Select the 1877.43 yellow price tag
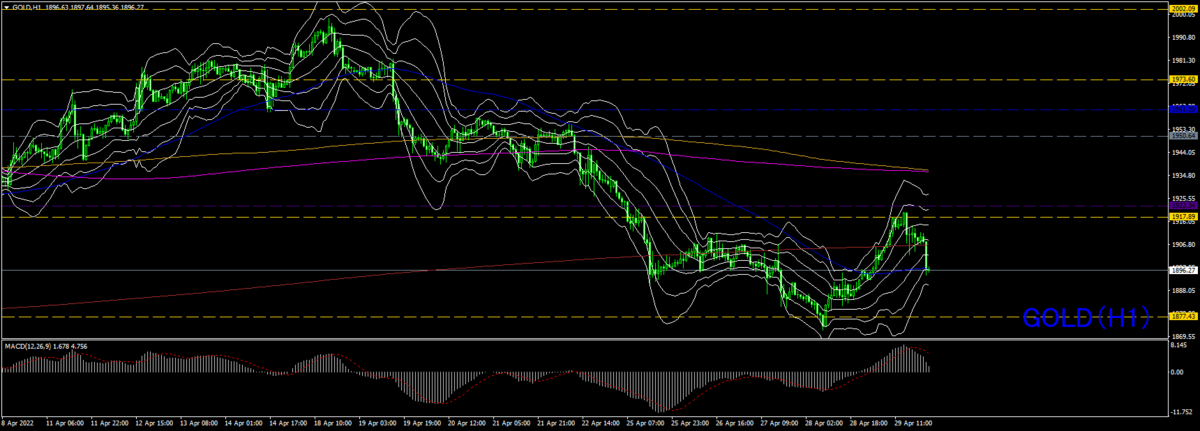Screen dimensions: 1200x431 (1184, 316)
